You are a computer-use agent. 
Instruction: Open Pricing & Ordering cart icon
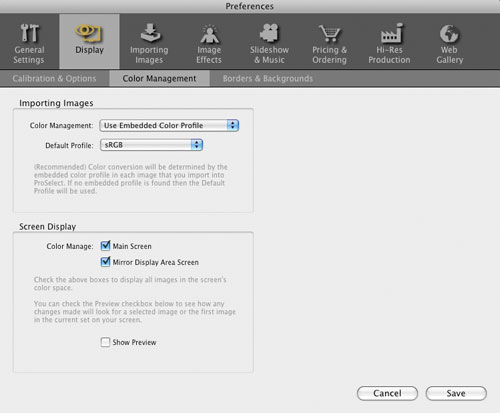pyautogui.click(x=329, y=33)
